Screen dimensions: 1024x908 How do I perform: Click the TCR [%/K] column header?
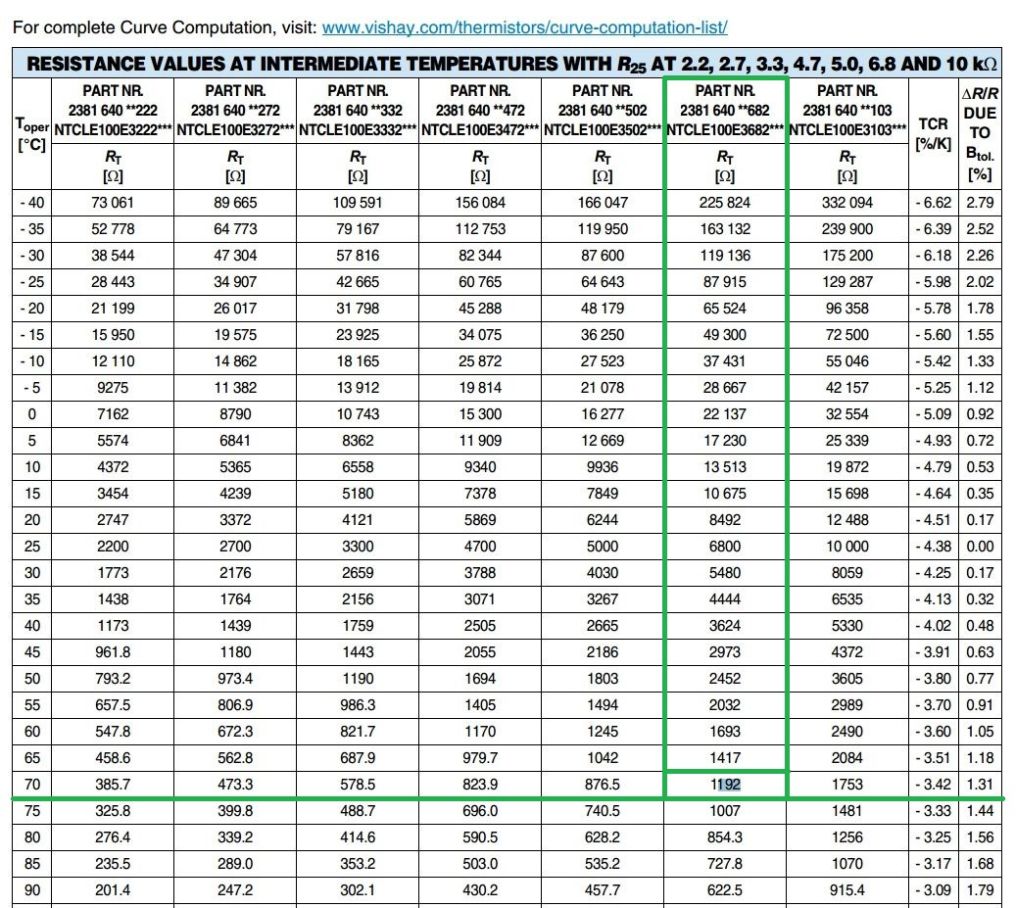932,131
